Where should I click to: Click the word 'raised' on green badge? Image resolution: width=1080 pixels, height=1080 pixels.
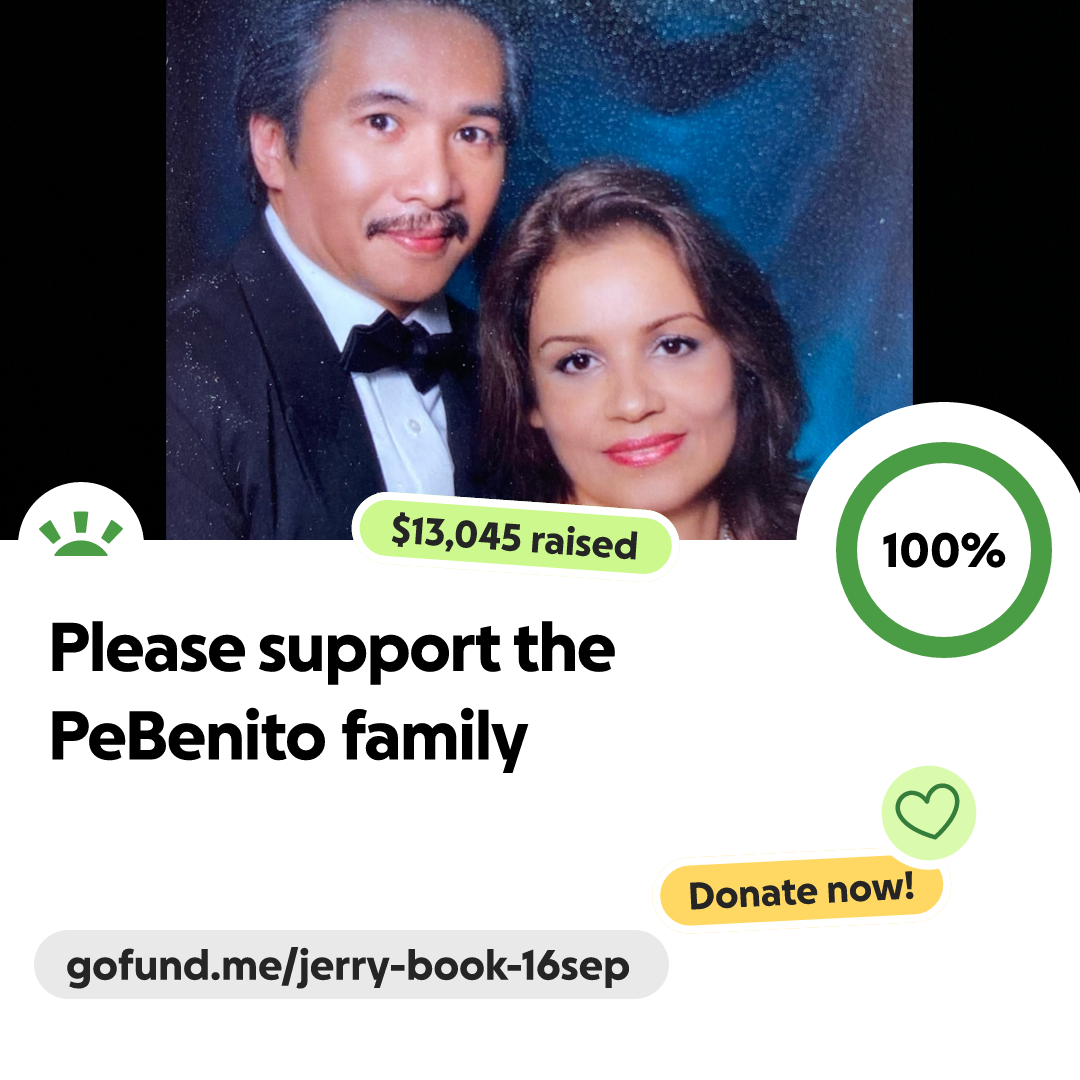[x=583, y=543]
